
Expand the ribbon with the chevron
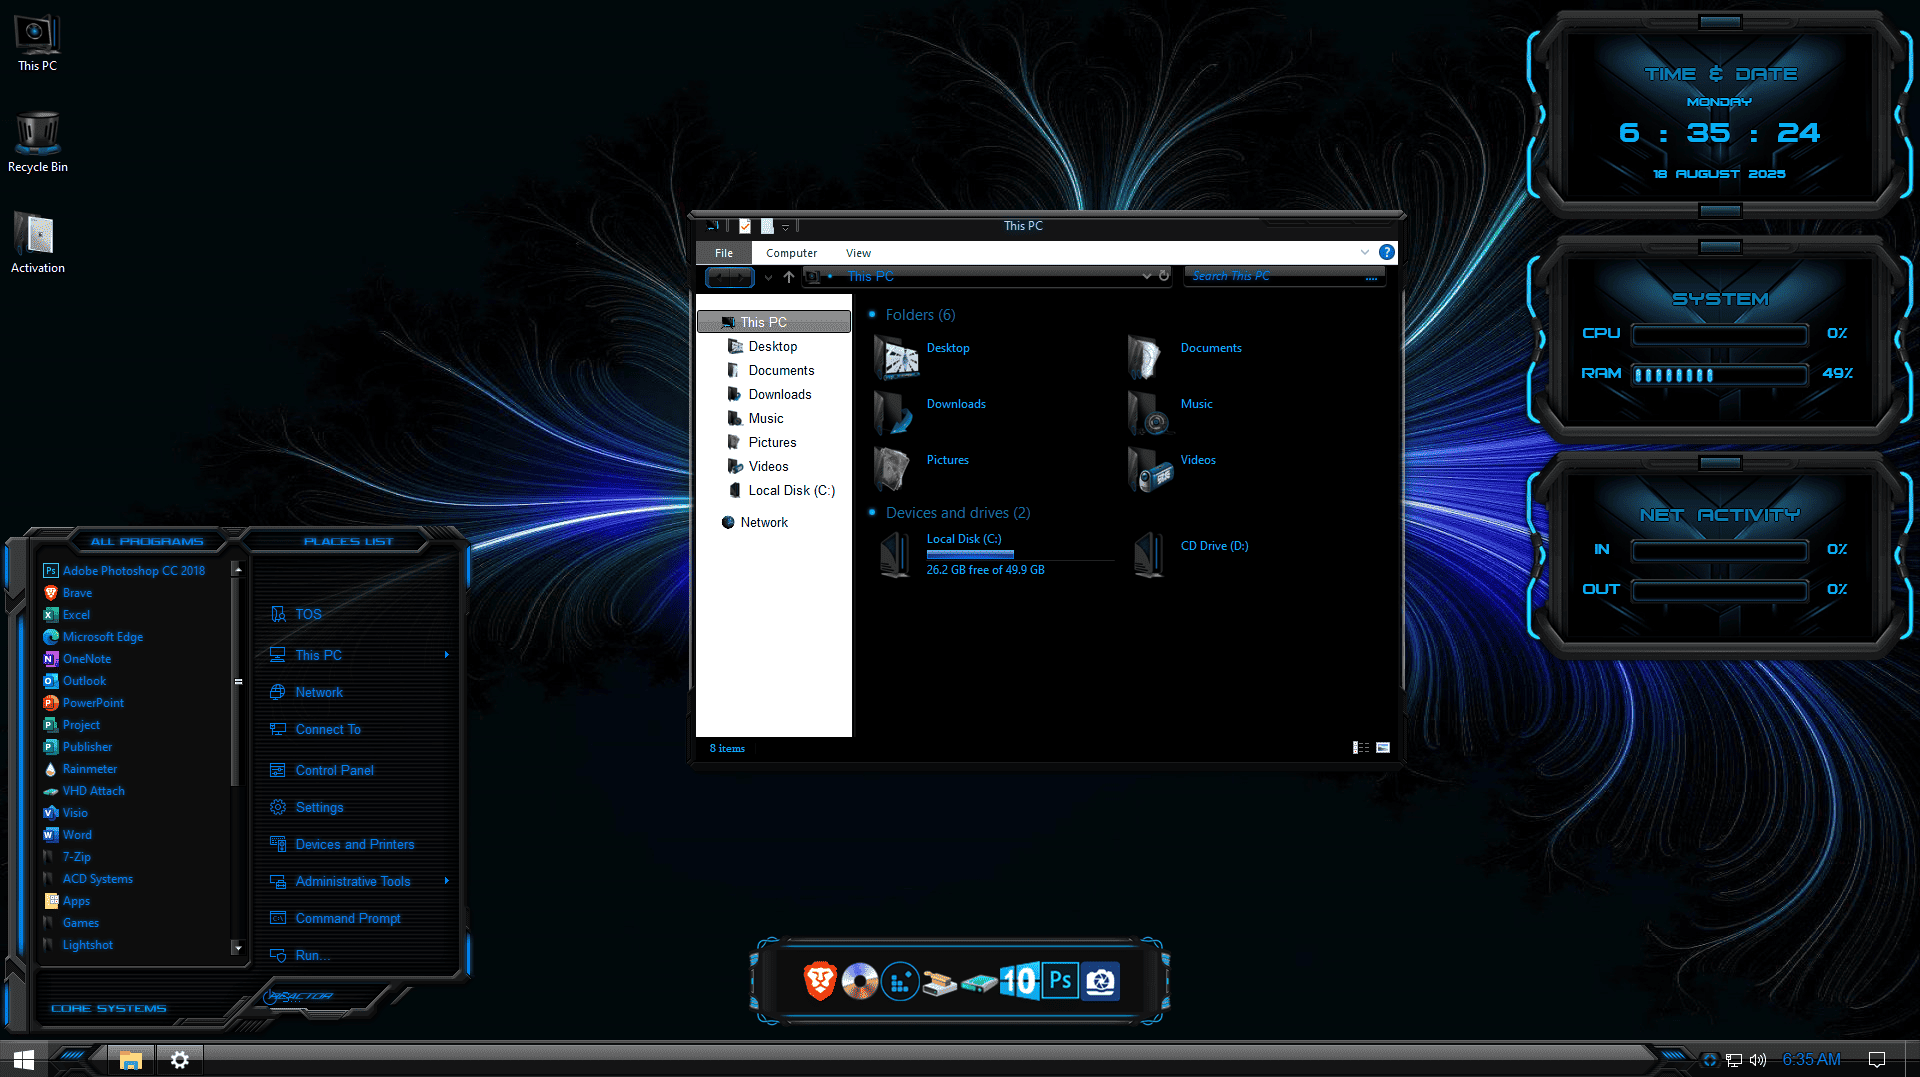click(x=1365, y=252)
